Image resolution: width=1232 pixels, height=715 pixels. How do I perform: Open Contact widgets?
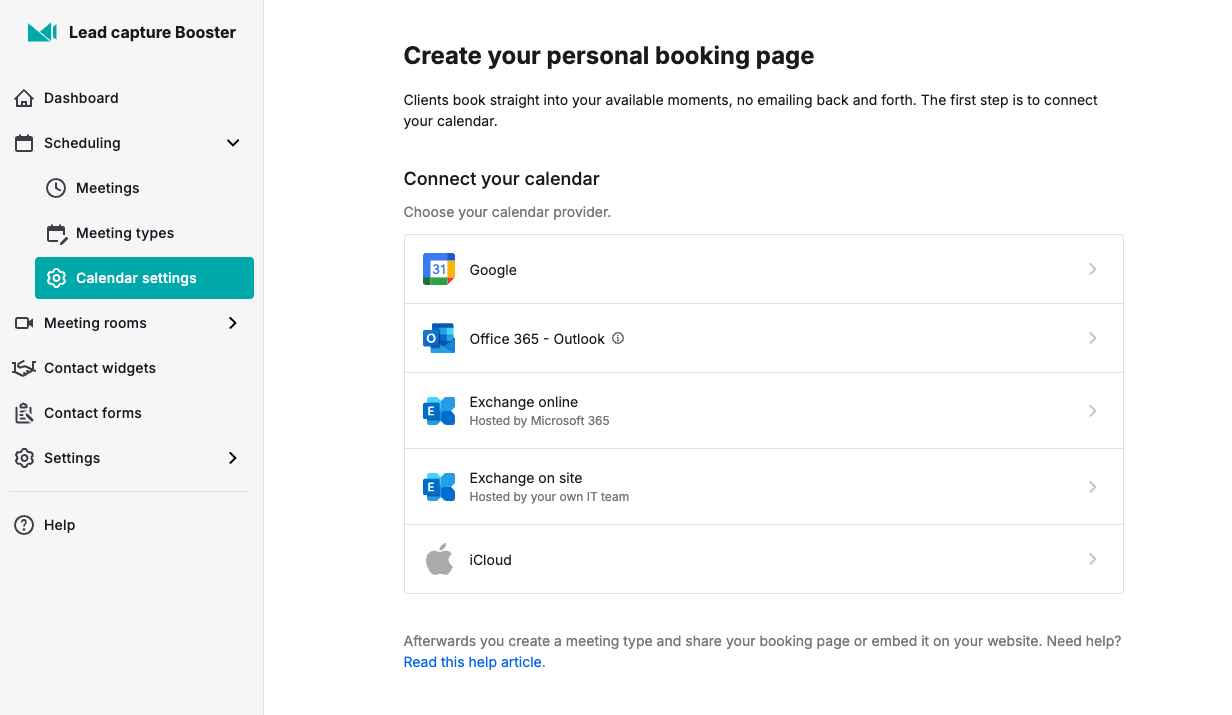click(129, 368)
